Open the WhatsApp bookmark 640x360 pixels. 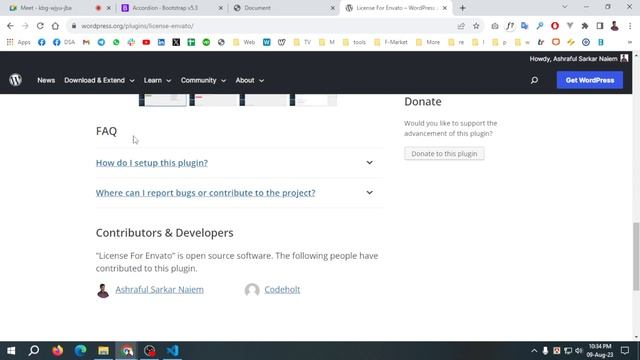(116, 42)
